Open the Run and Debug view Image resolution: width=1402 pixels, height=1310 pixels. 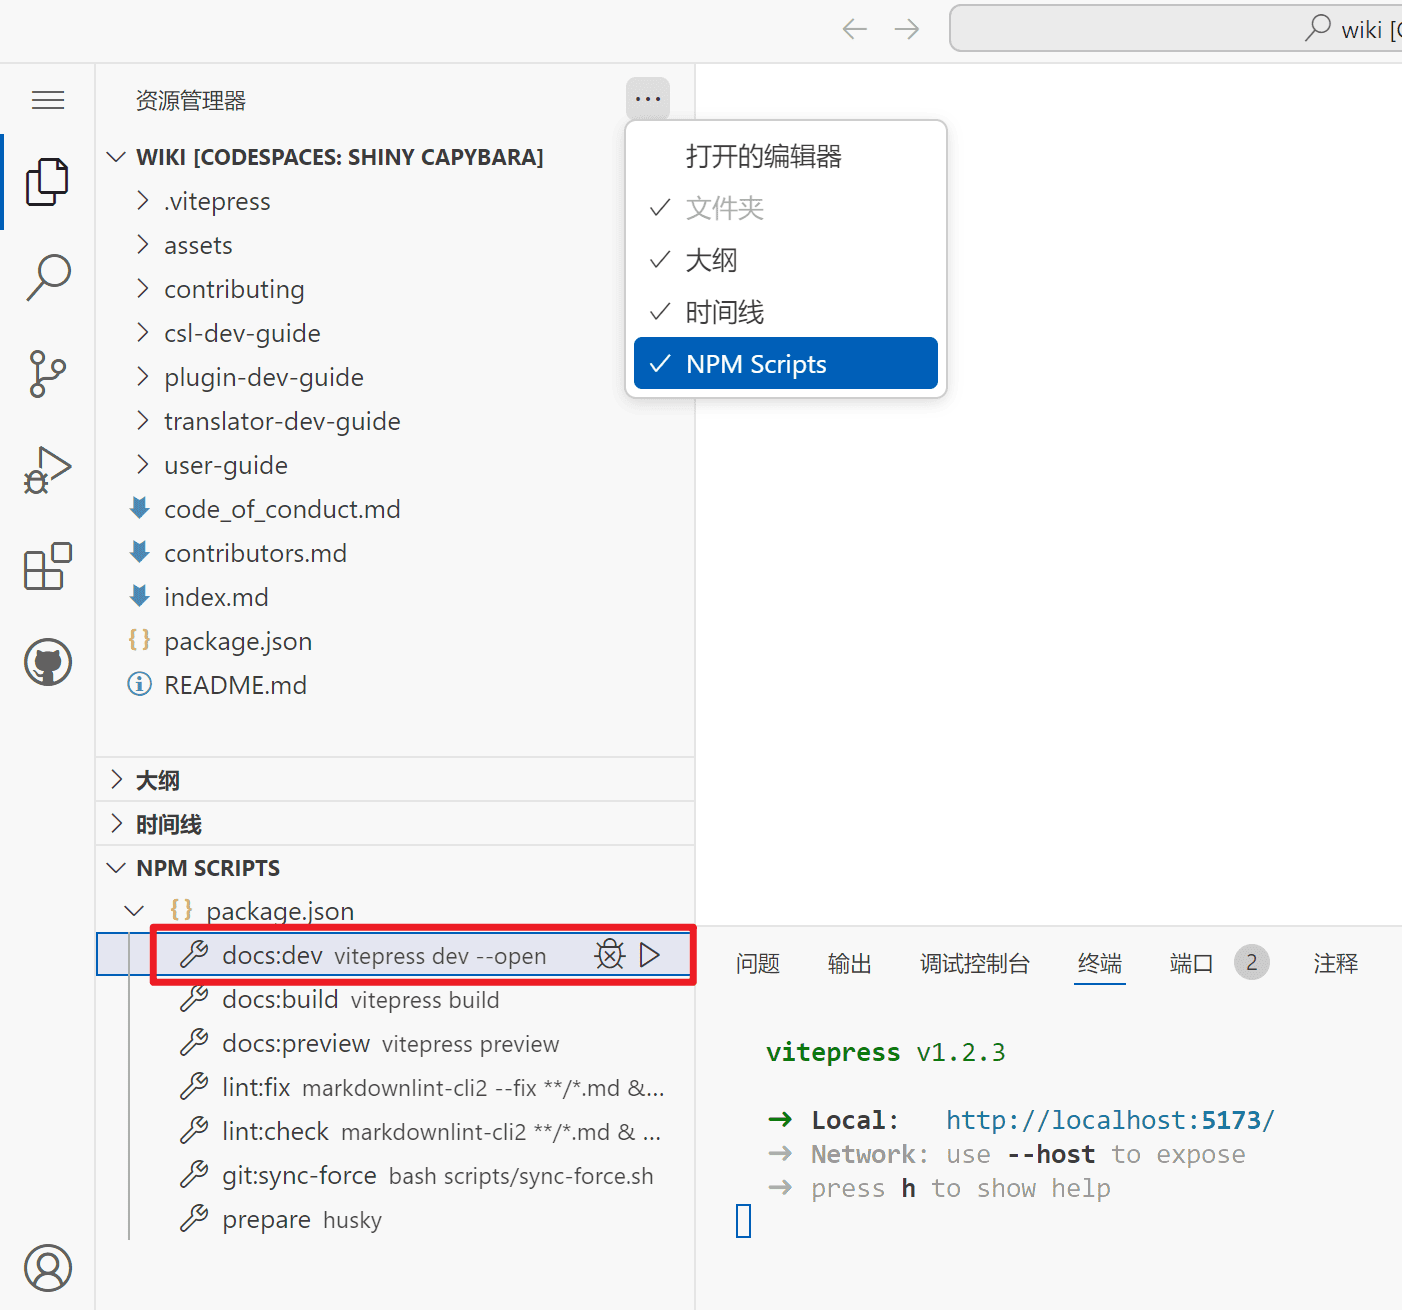47,469
